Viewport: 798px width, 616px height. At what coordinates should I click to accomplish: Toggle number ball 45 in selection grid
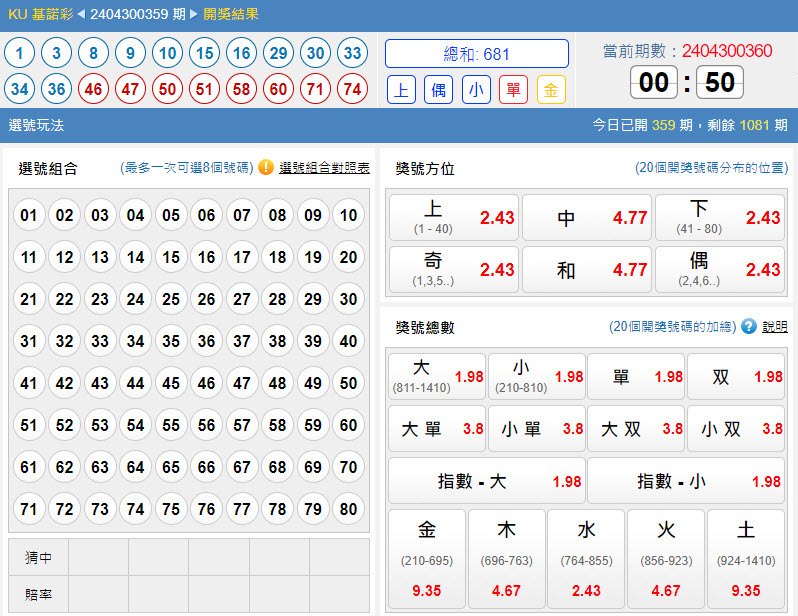[x=171, y=383]
